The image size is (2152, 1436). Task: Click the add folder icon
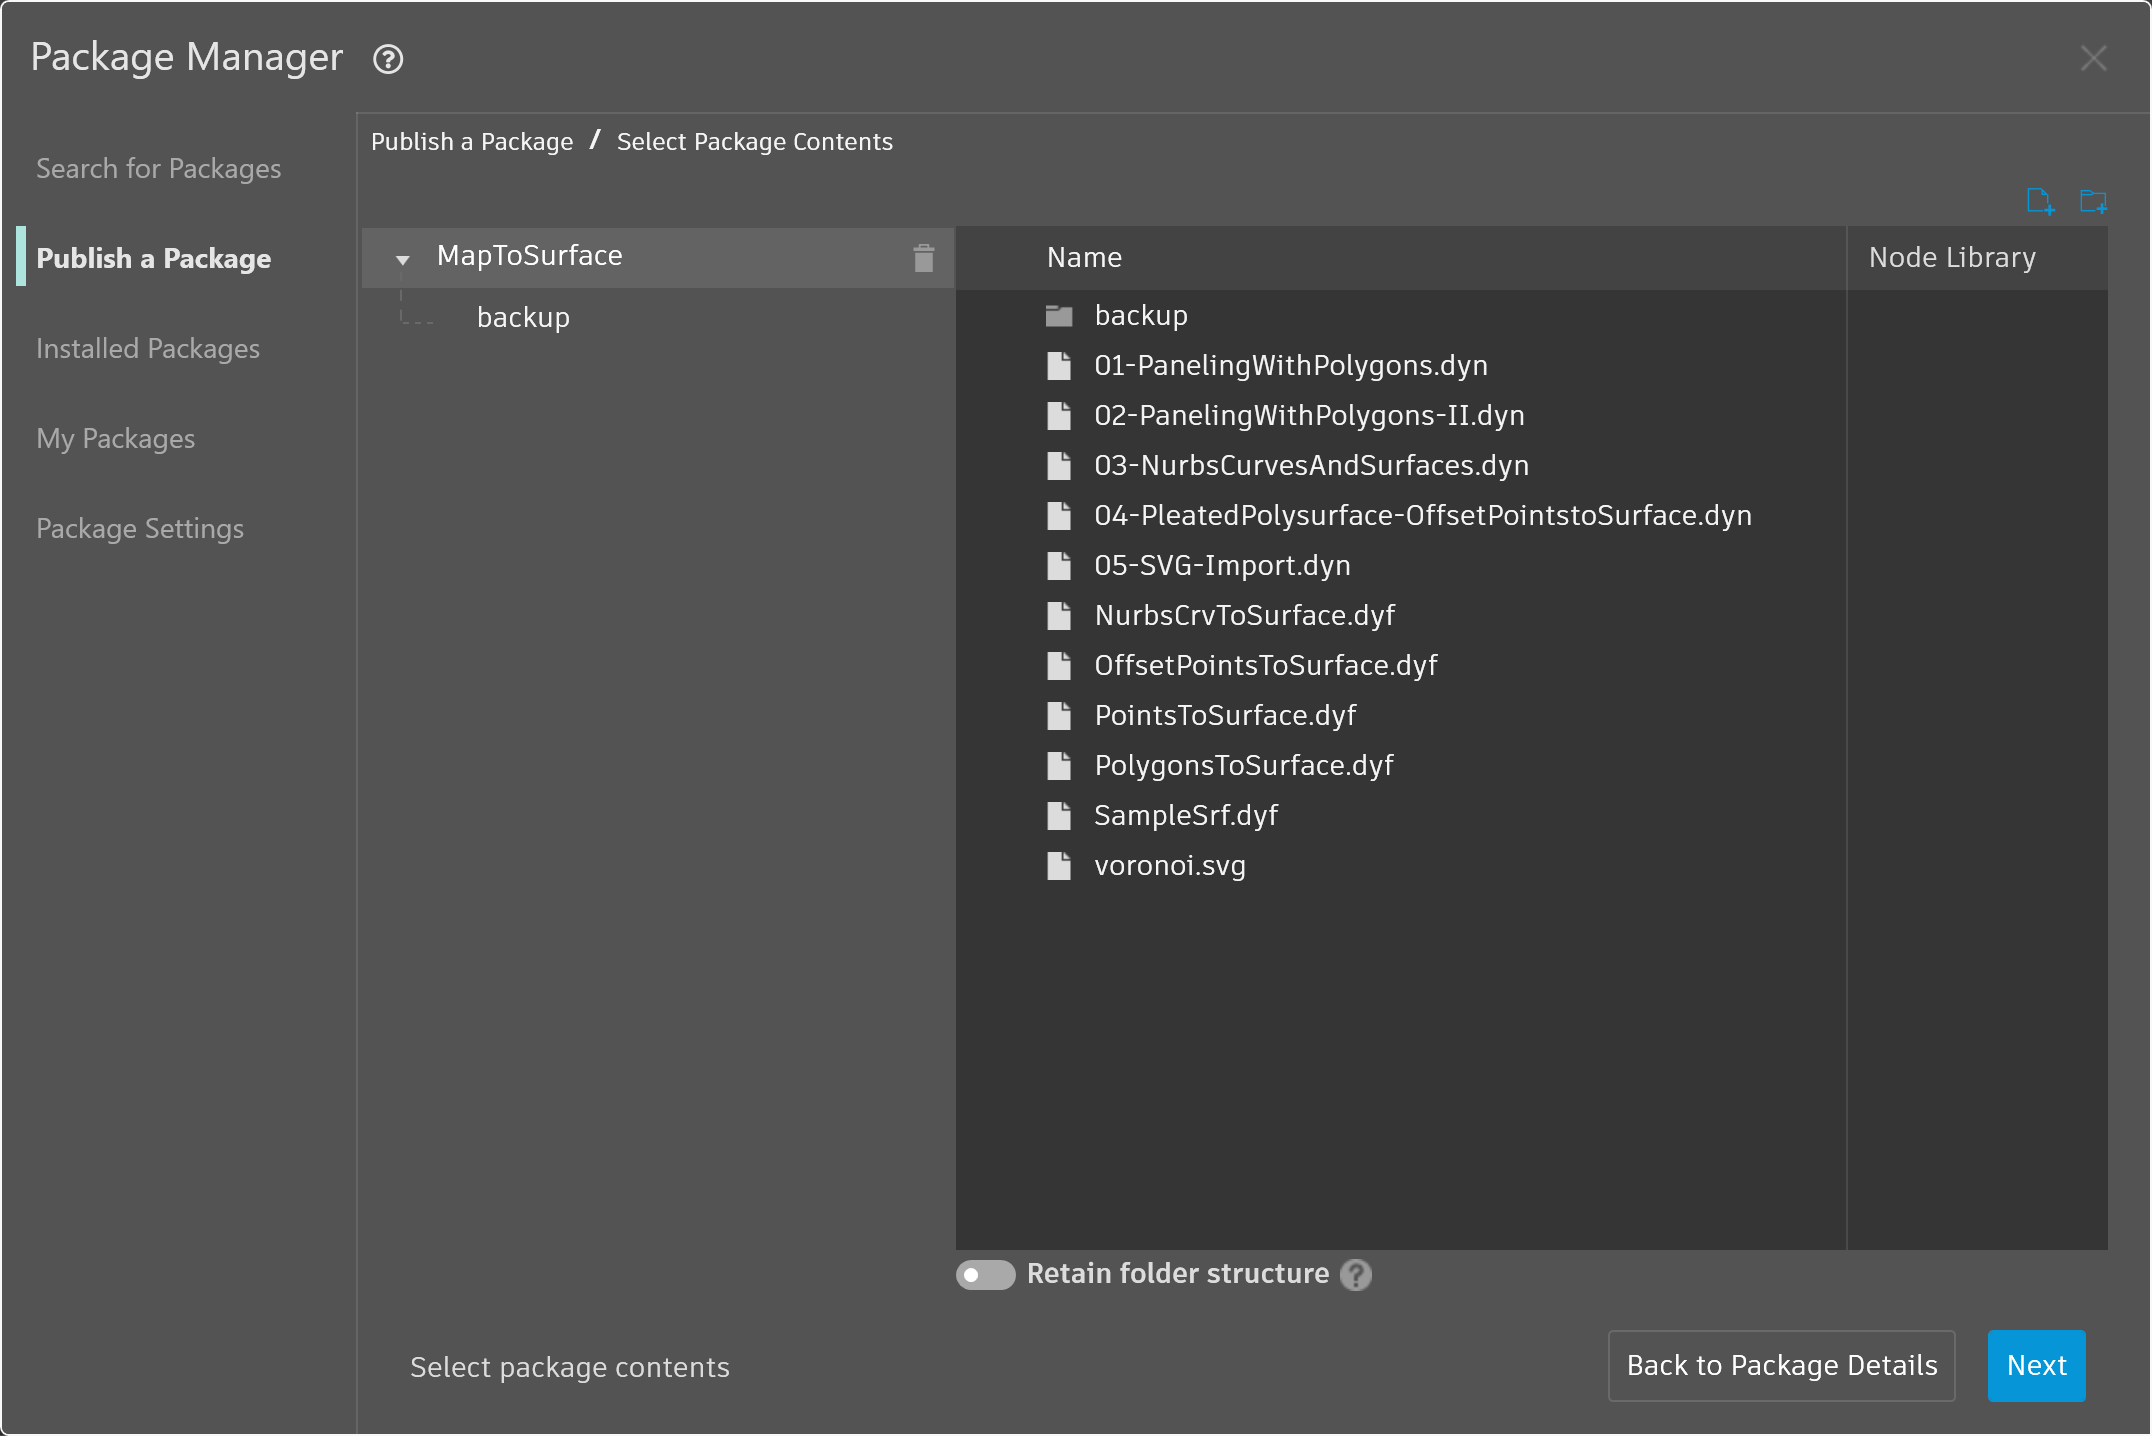pyautogui.click(x=2092, y=201)
